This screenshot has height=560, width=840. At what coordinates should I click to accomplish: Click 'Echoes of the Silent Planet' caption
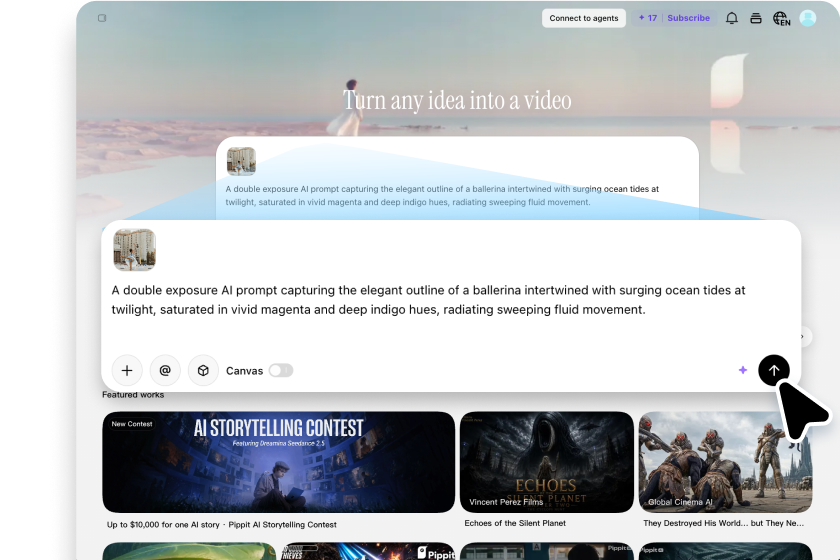click(515, 523)
